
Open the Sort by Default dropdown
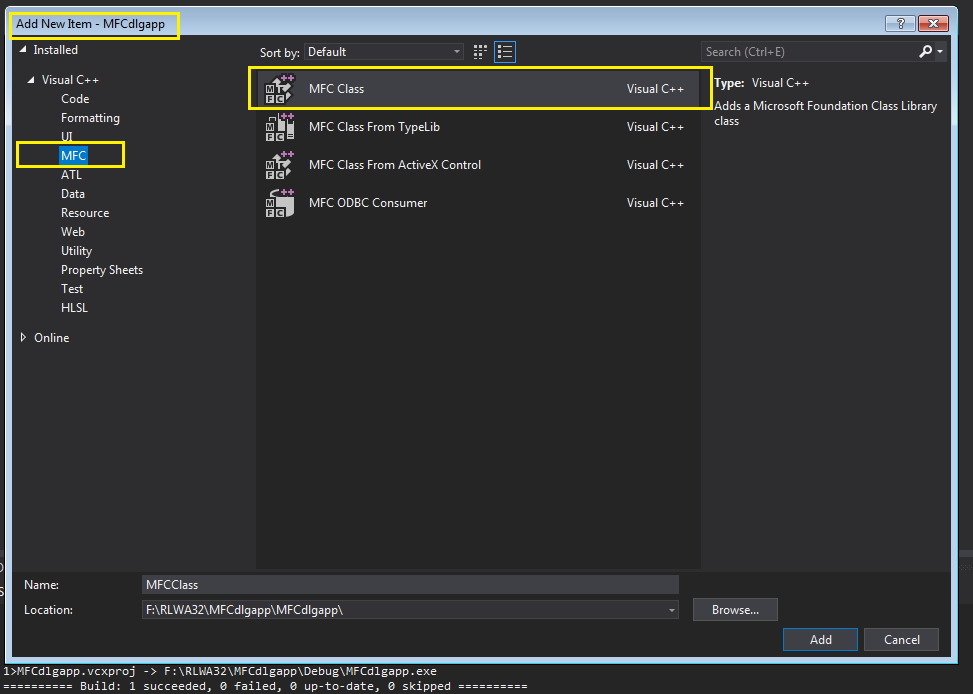tap(384, 52)
